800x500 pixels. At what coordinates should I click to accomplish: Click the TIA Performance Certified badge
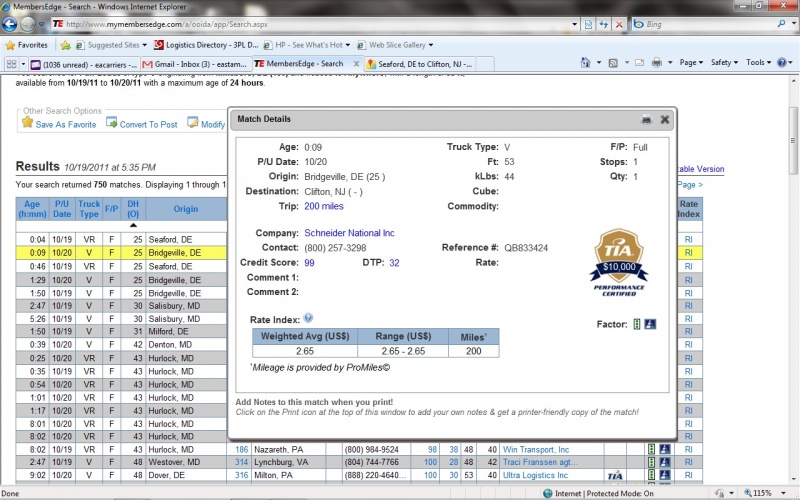click(x=618, y=262)
